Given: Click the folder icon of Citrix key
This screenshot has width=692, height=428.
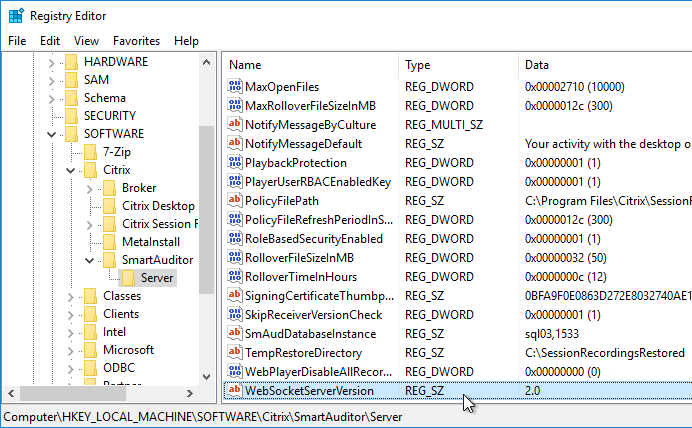Looking at the screenshot, I should (90, 170).
